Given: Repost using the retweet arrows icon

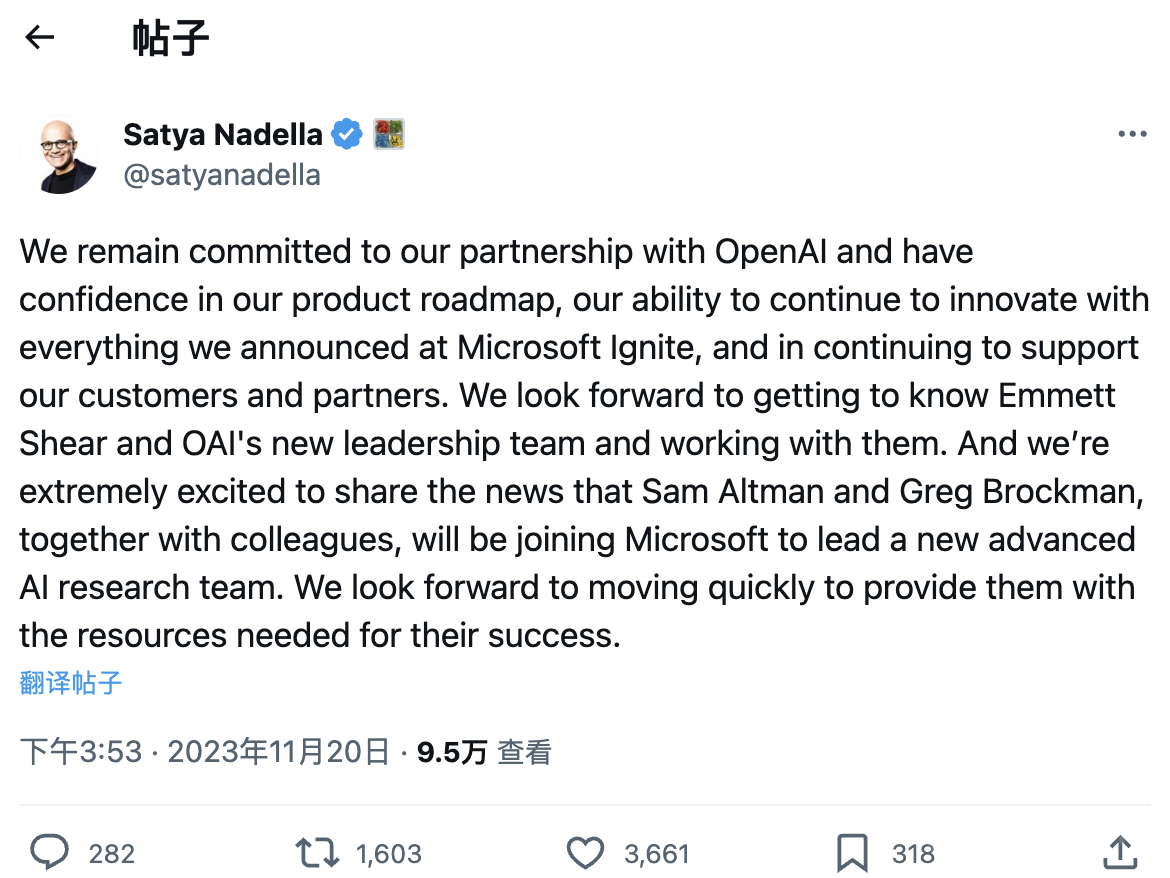Looking at the screenshot, I should pos(317,853).
